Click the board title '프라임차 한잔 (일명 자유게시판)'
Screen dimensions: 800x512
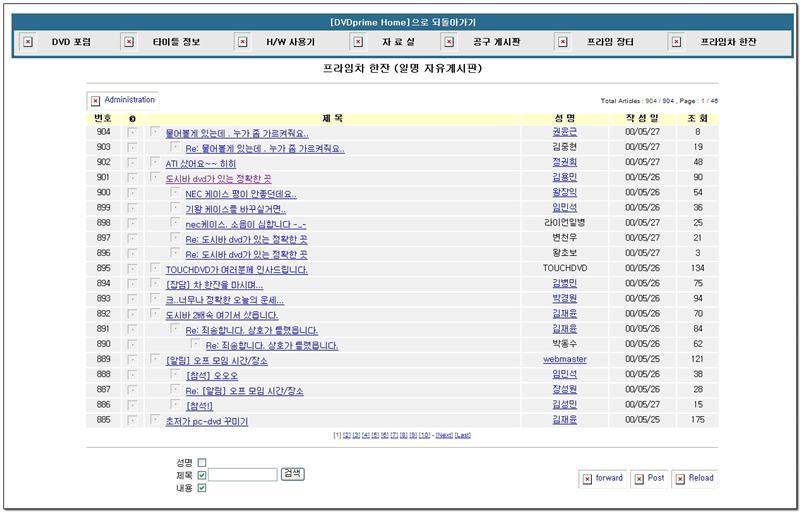pos(403,68)
